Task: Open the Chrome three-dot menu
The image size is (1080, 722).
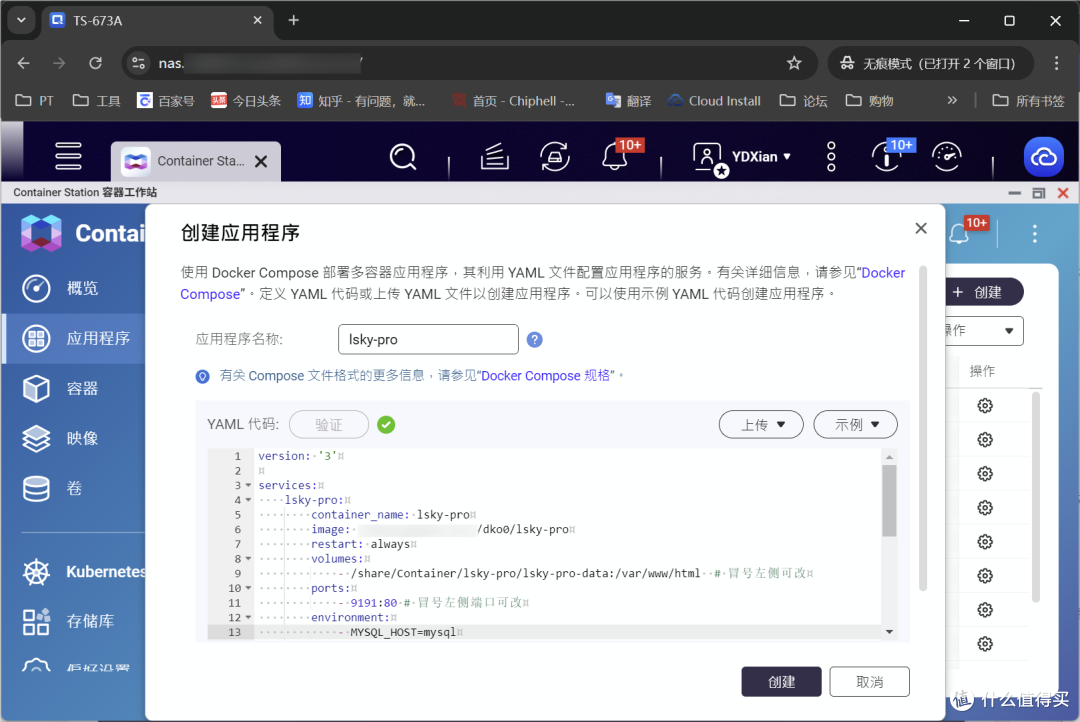Action: click(1056, 63)
